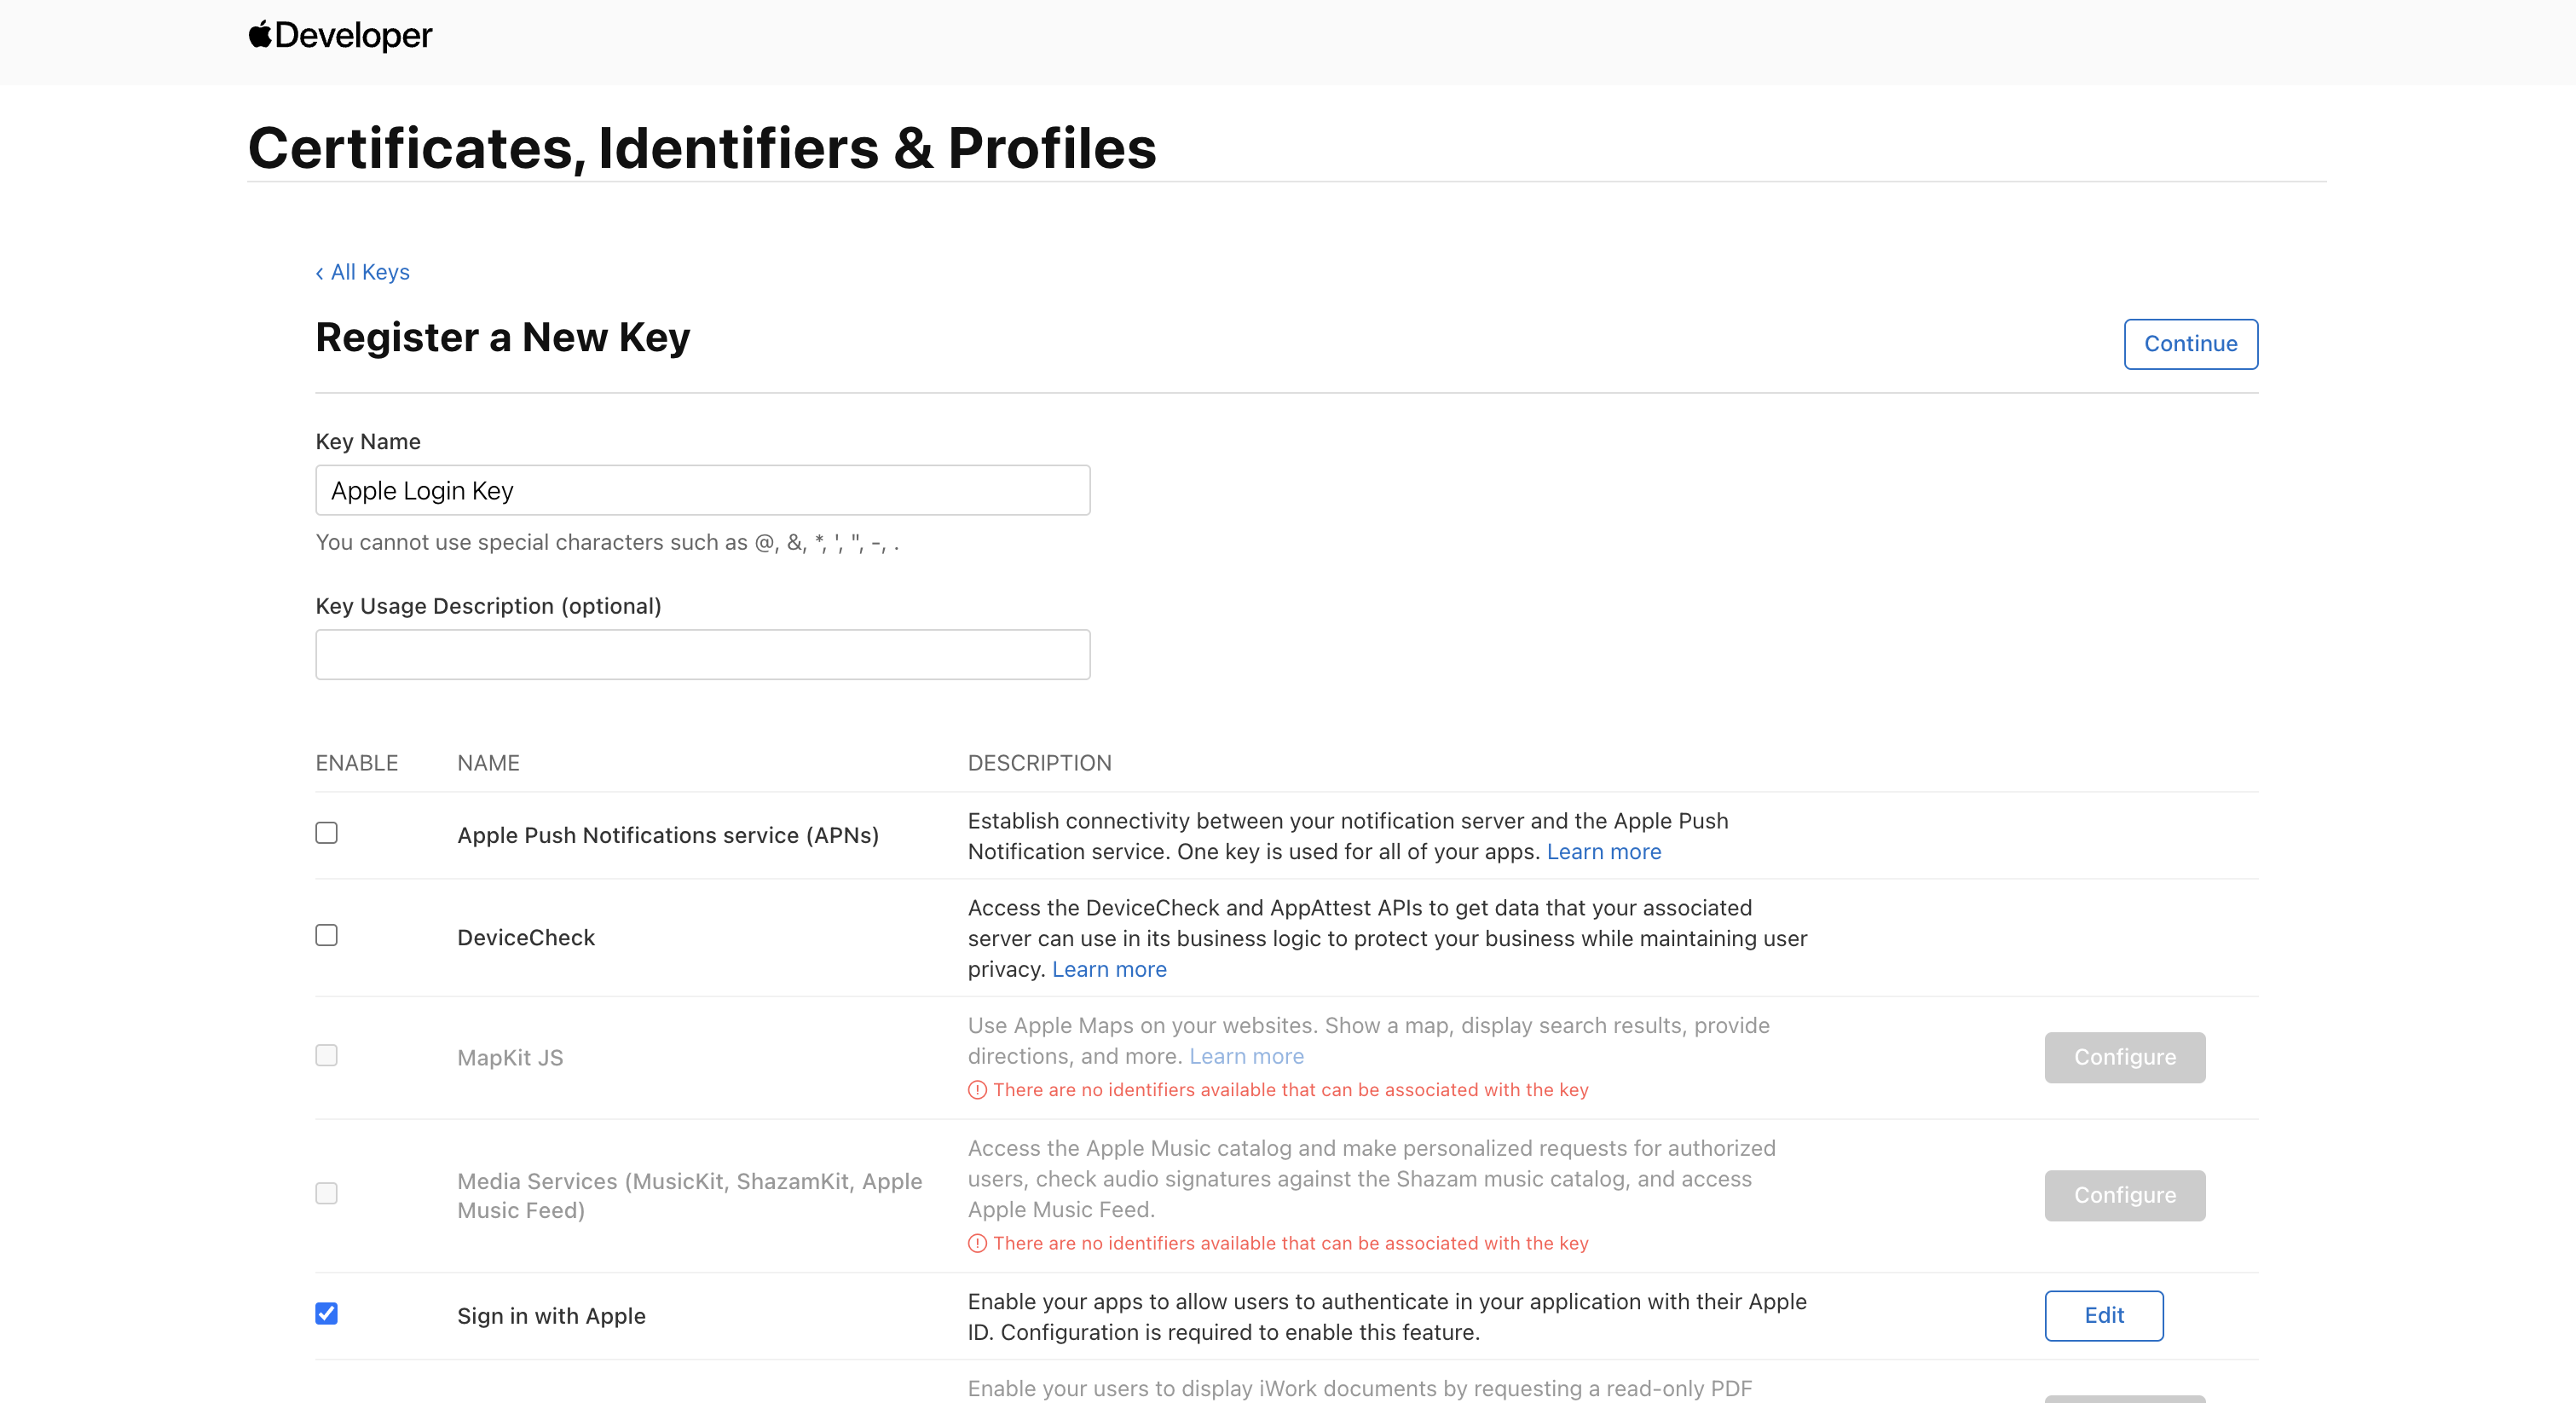Click the Key Name input field
Screen dimensions: 2576x1403
[702, 491]
